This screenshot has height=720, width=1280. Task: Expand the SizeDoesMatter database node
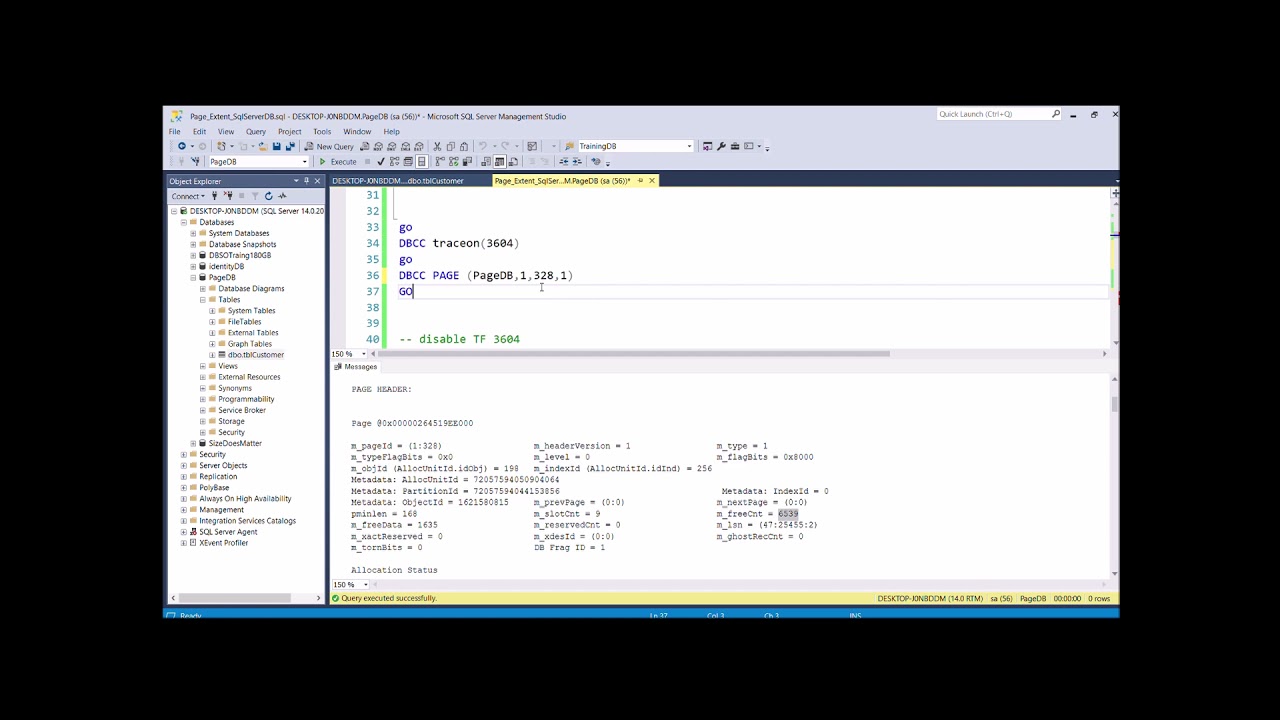click(x=193, y=443)
